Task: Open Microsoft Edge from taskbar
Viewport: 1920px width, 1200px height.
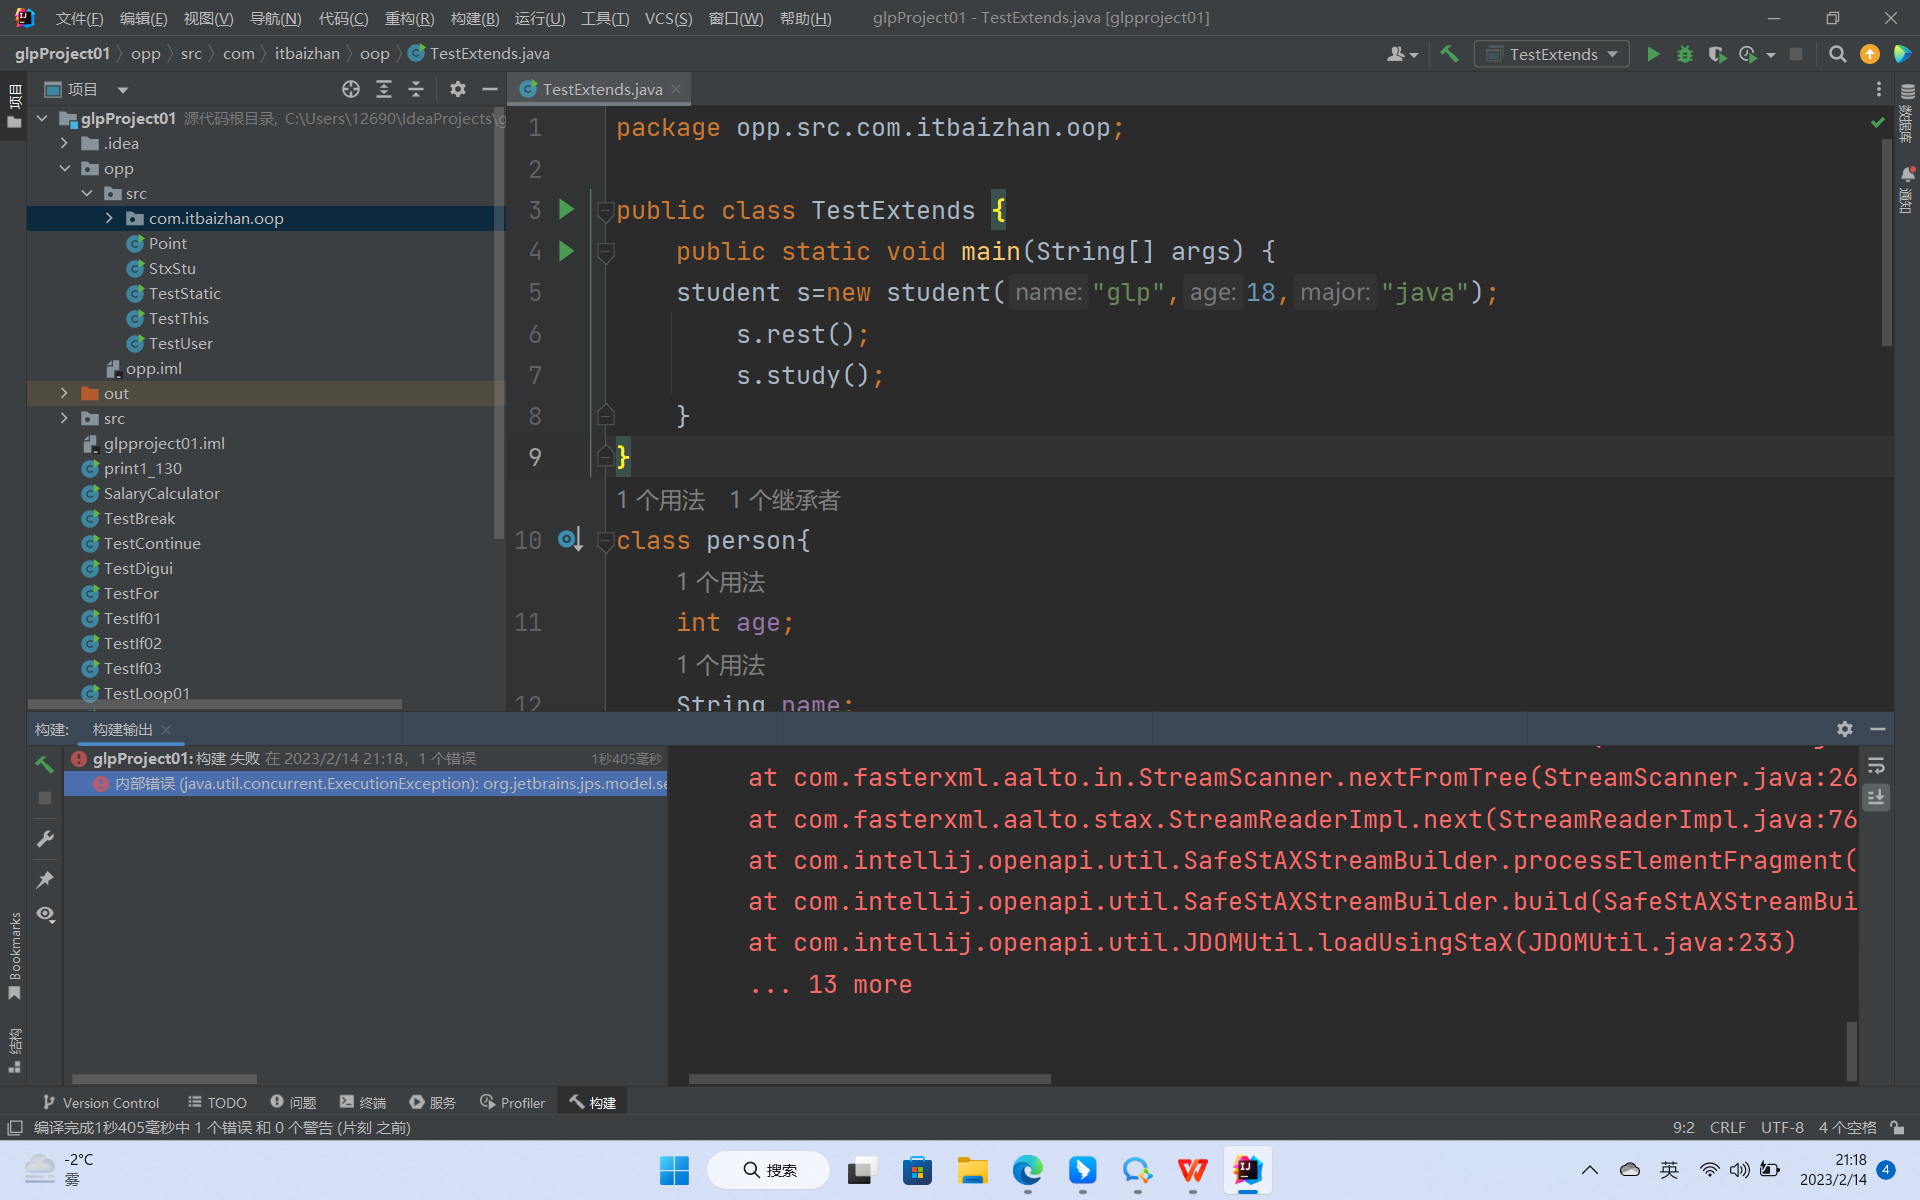Action: click(x=1027, y=1170)
